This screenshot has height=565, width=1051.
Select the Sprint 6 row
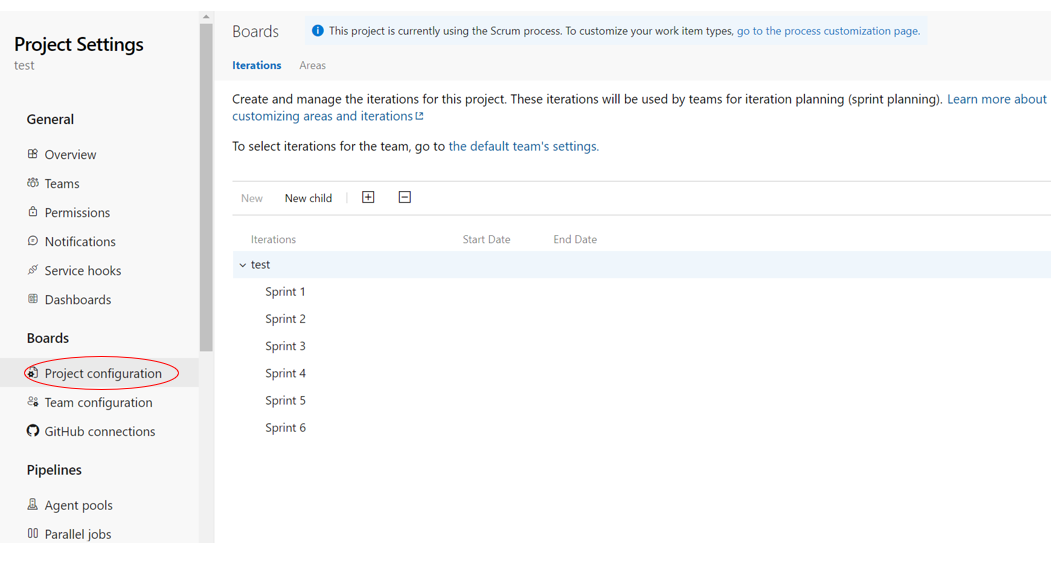pyautogui.click(x=641, y=428)
